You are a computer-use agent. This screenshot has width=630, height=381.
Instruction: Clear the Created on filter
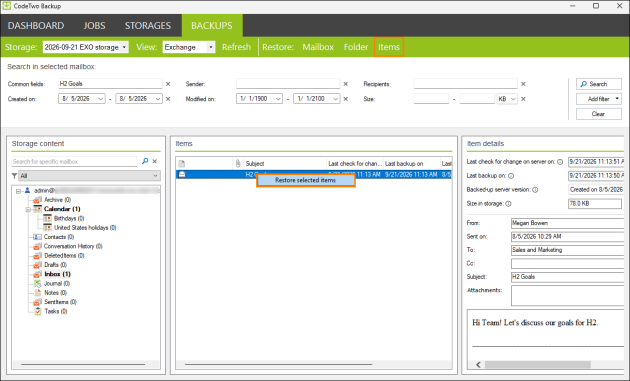168,99
